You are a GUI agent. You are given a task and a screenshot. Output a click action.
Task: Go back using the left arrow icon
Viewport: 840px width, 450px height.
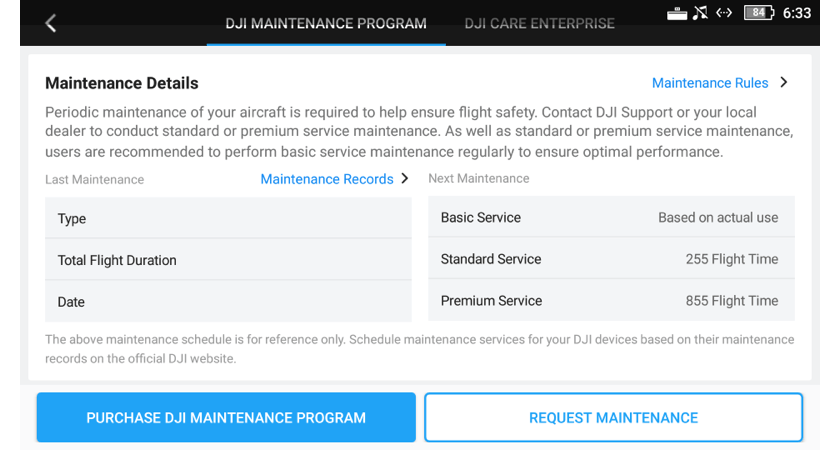click(50, 23)
